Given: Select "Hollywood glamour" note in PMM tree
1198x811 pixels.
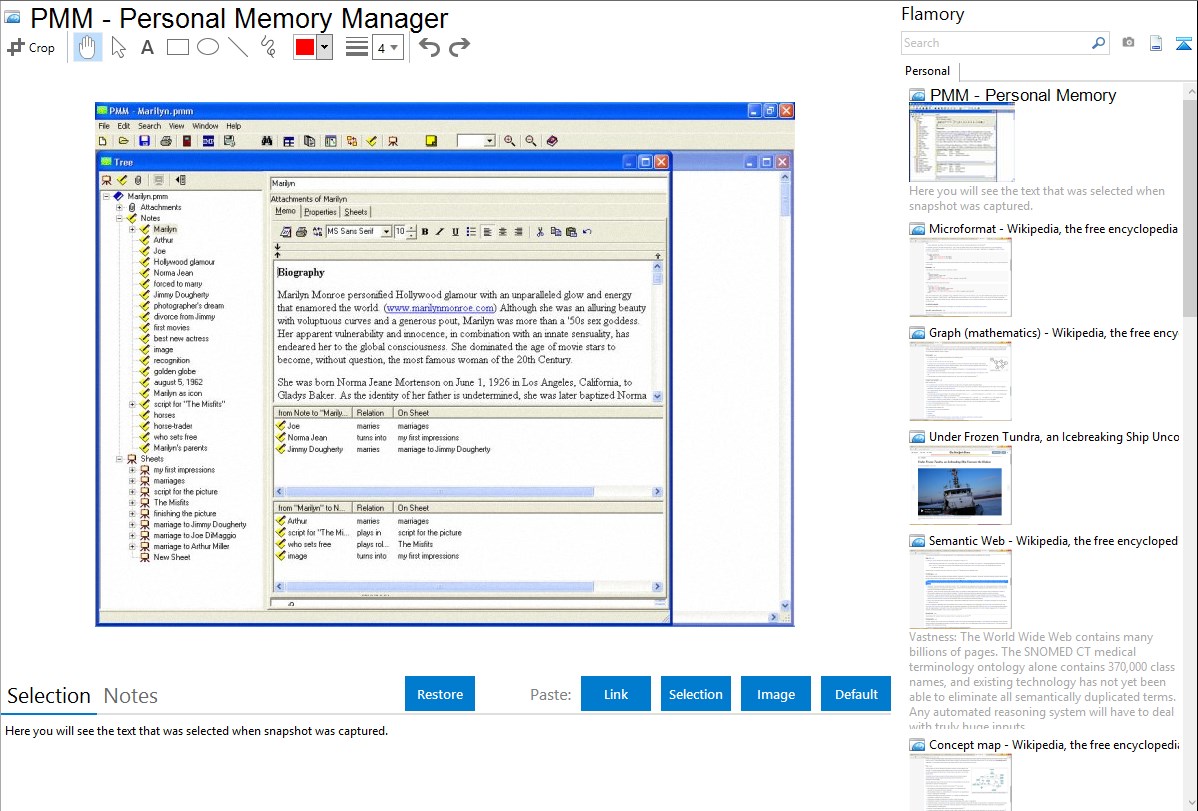Looking at the screenshot, I should pos(183,261).
